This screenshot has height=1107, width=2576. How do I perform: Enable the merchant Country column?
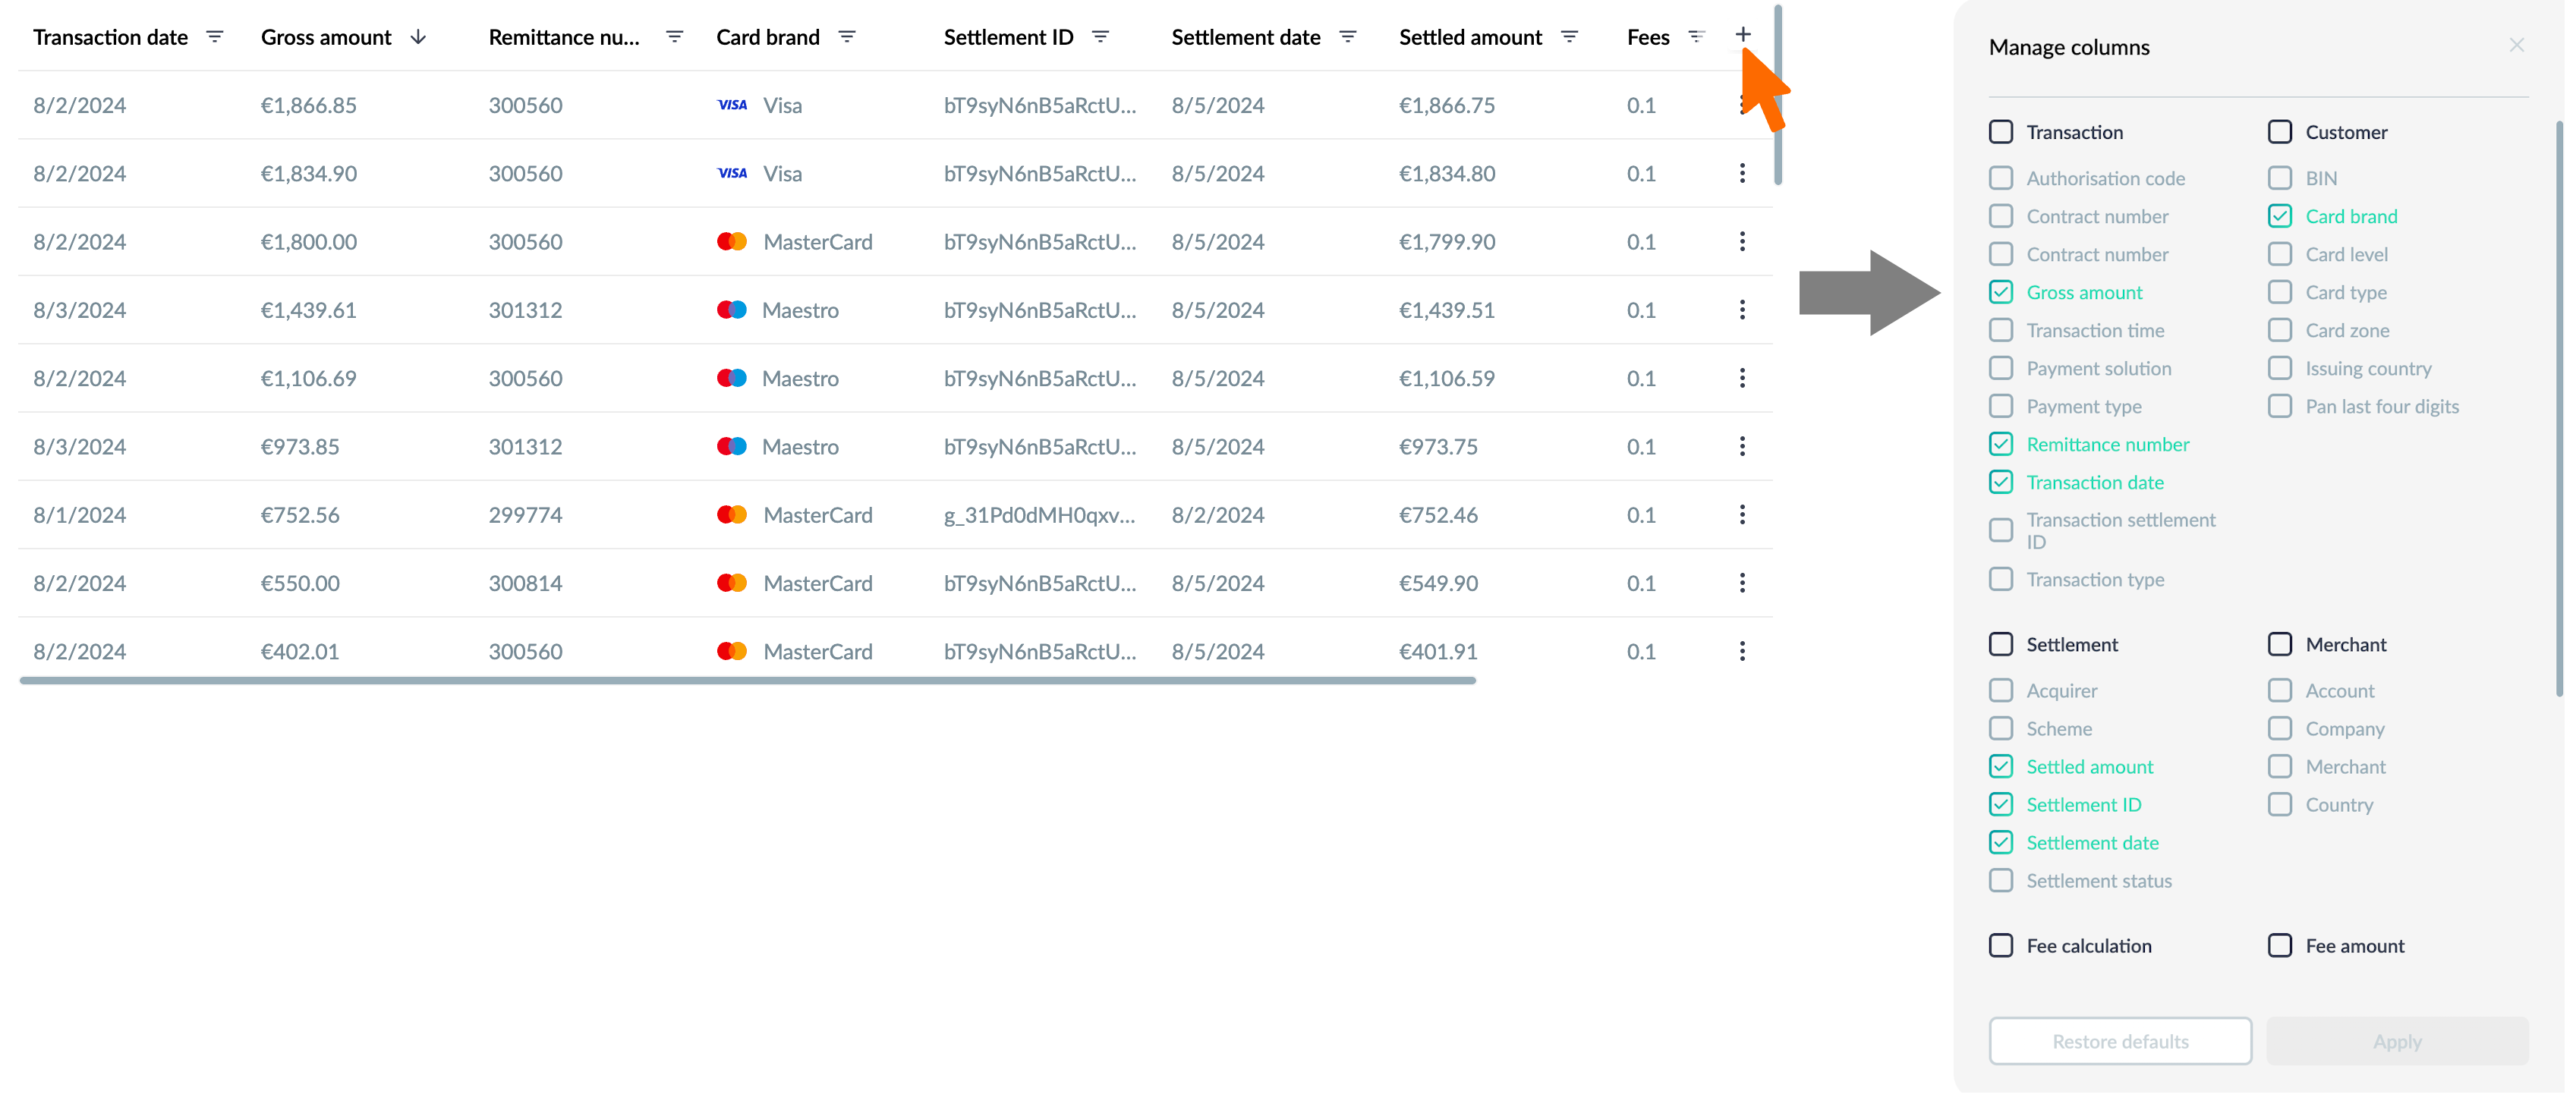point(2280,804)
